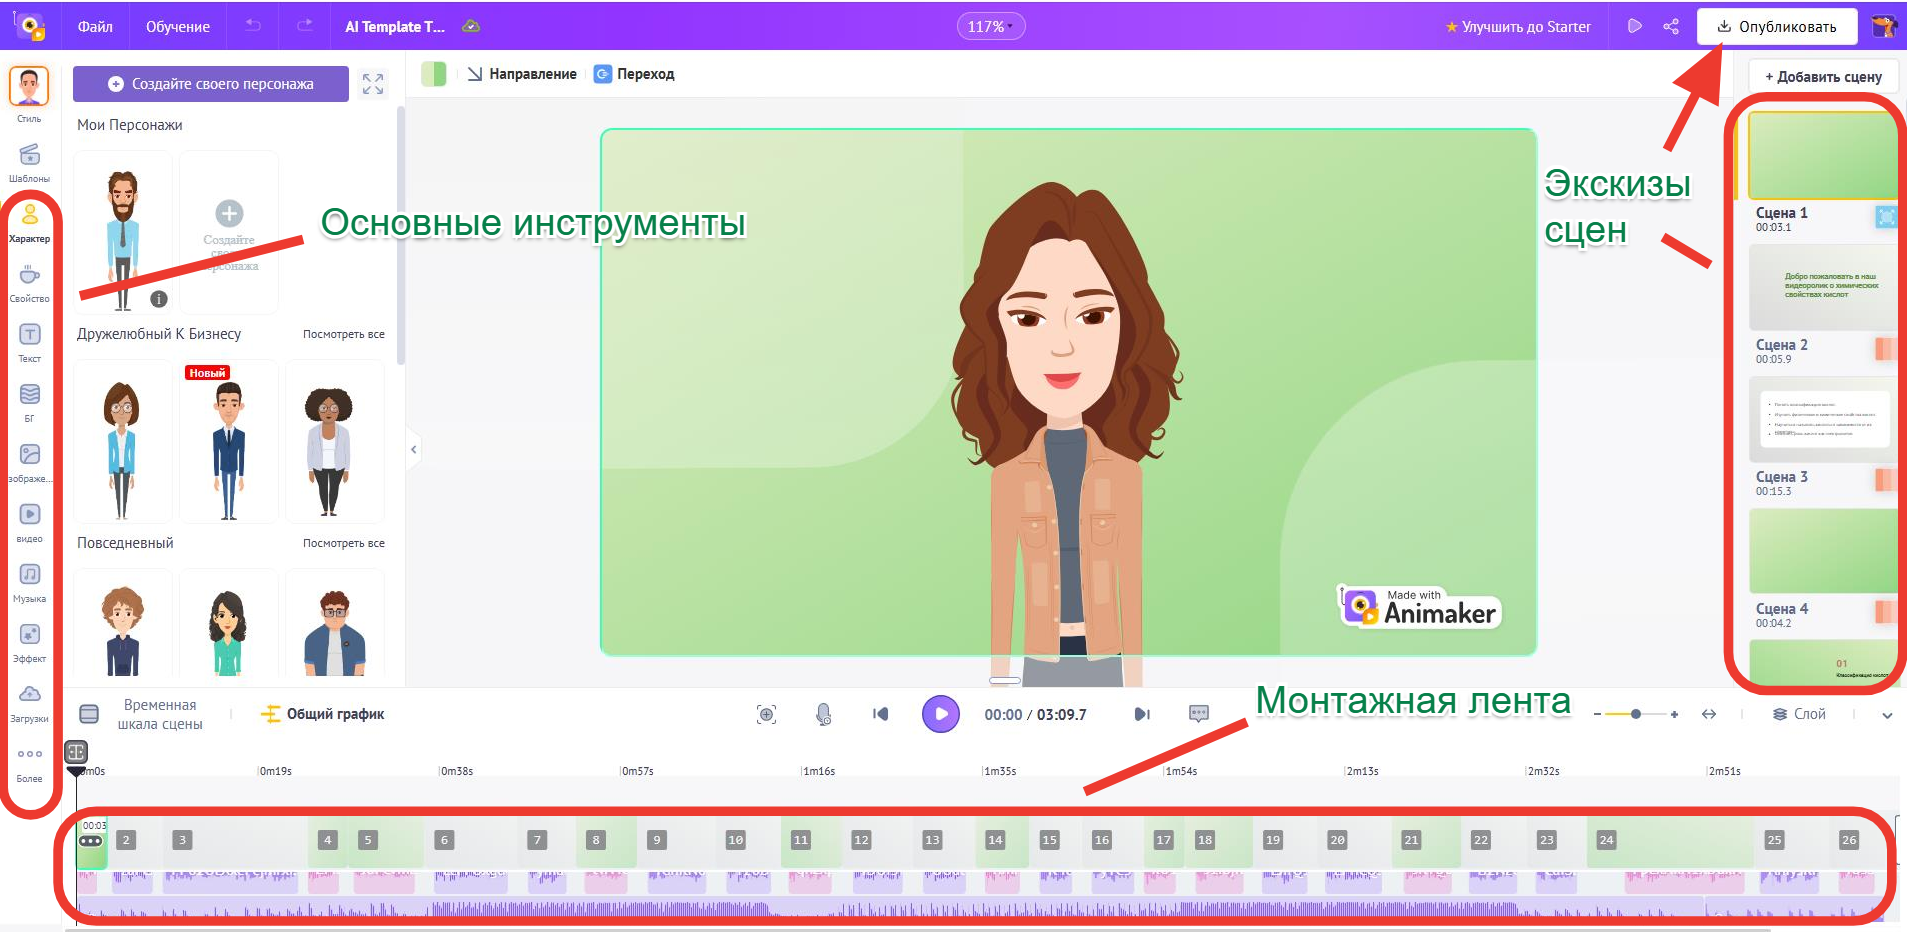Switch to Общий график tab

click(322, 714)
